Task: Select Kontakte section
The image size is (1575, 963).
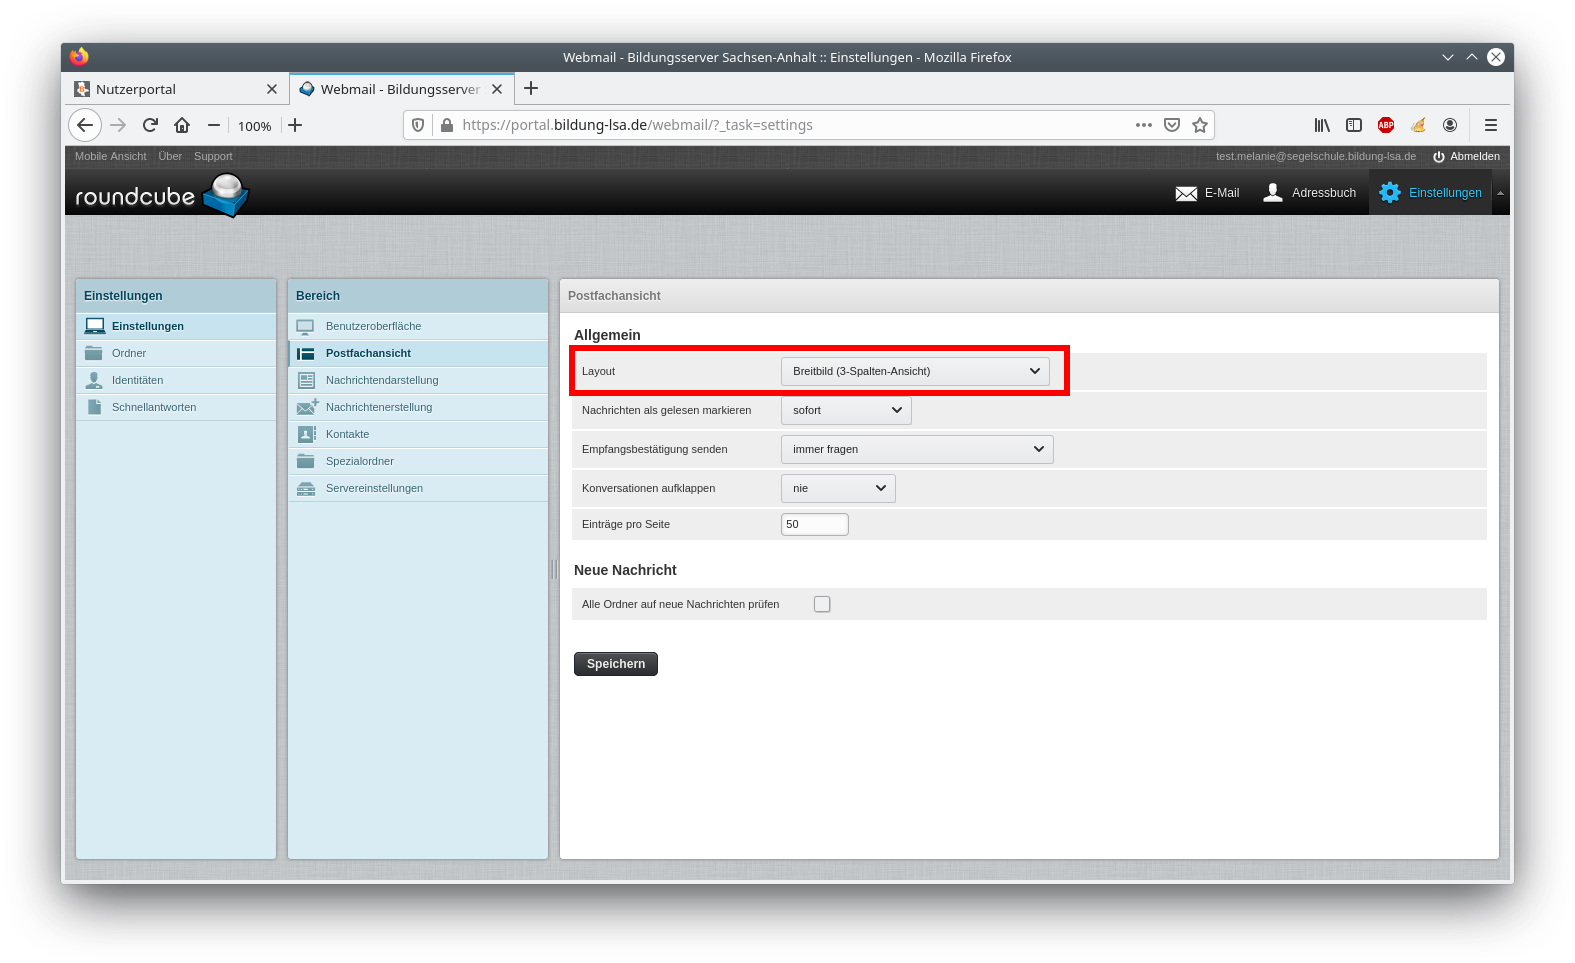Action: 418,434
